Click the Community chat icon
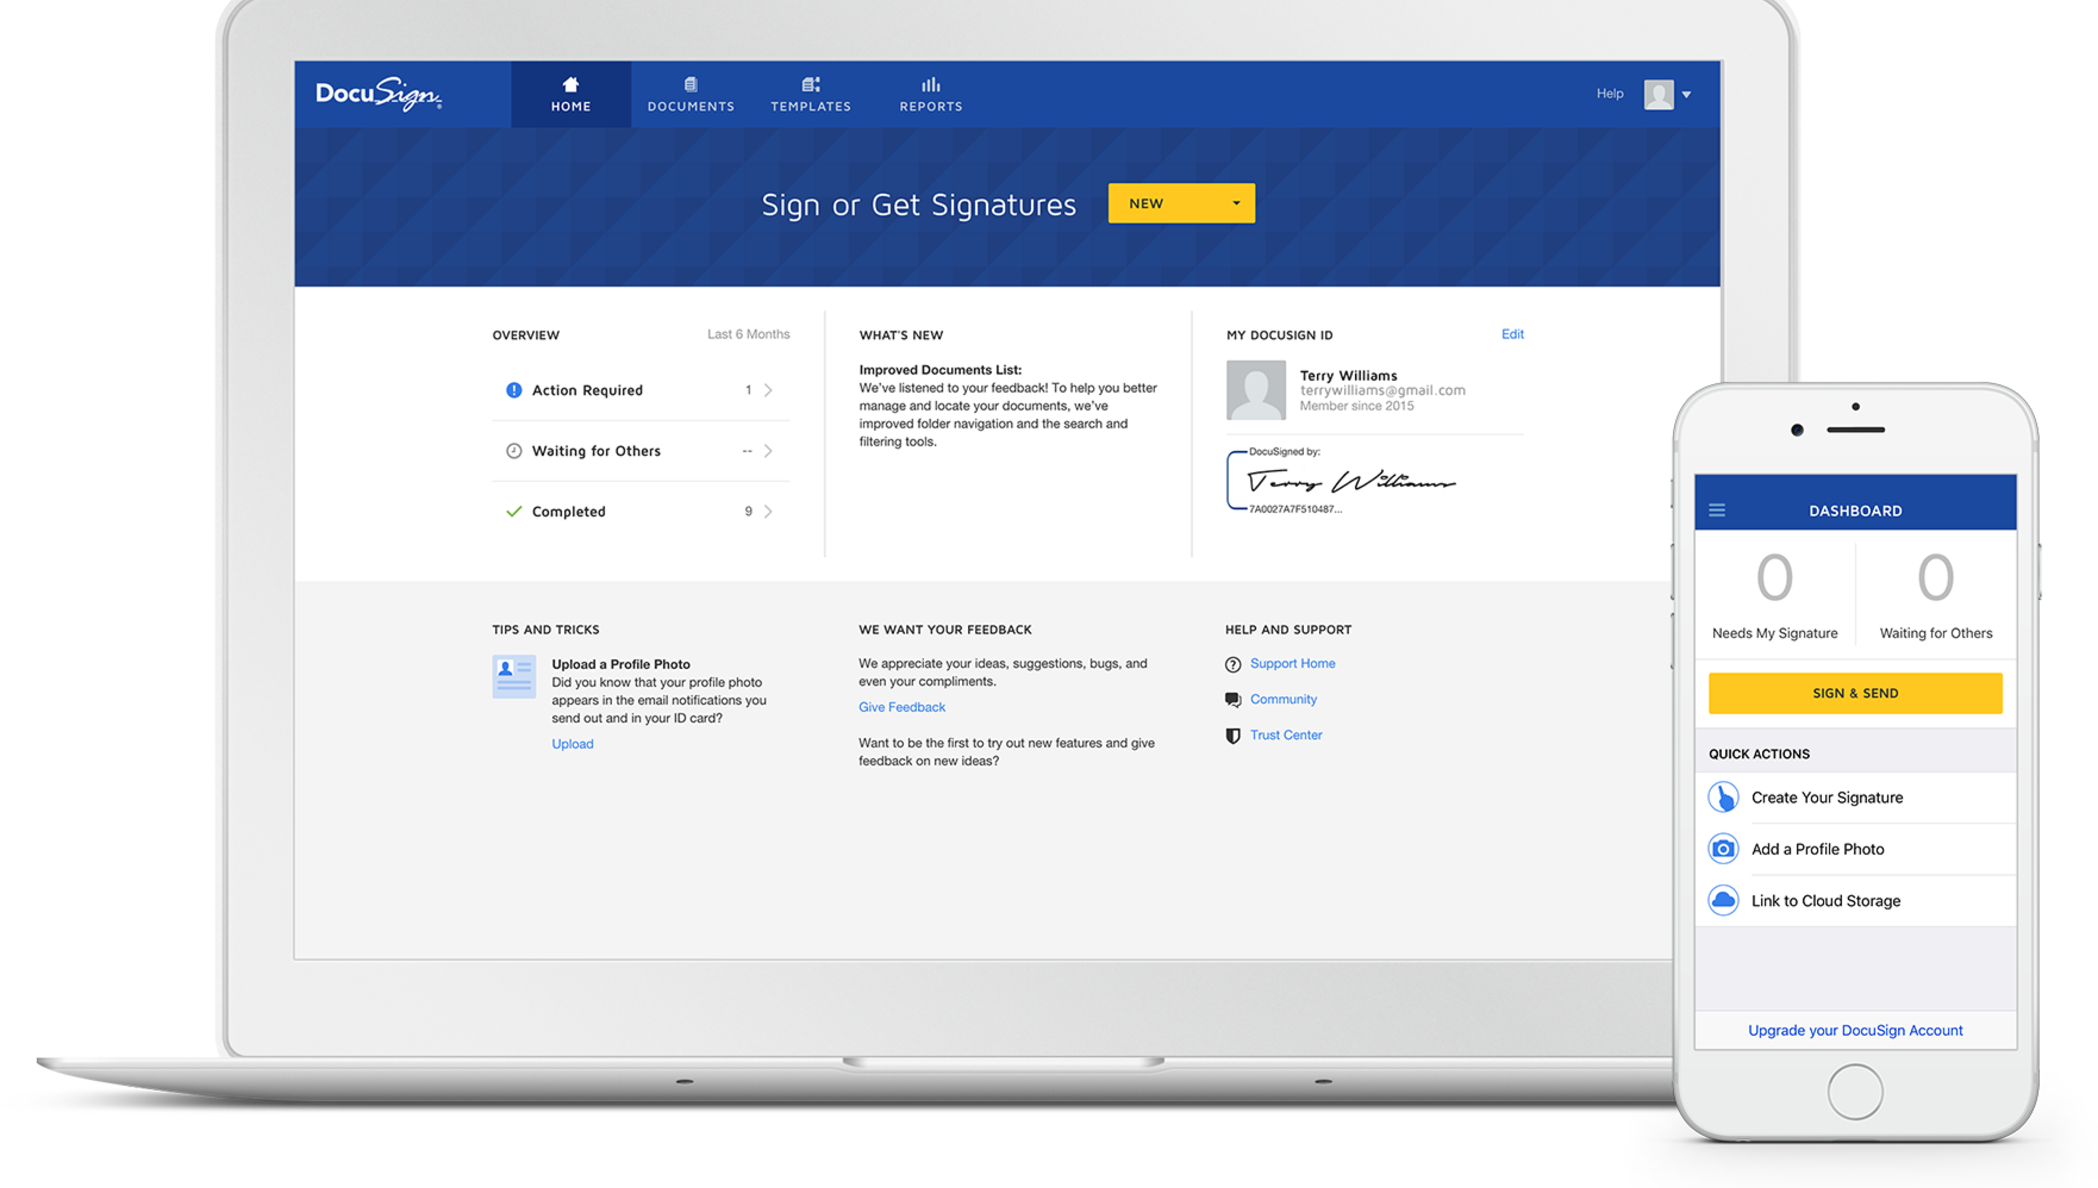 (x=1232, y=698)
